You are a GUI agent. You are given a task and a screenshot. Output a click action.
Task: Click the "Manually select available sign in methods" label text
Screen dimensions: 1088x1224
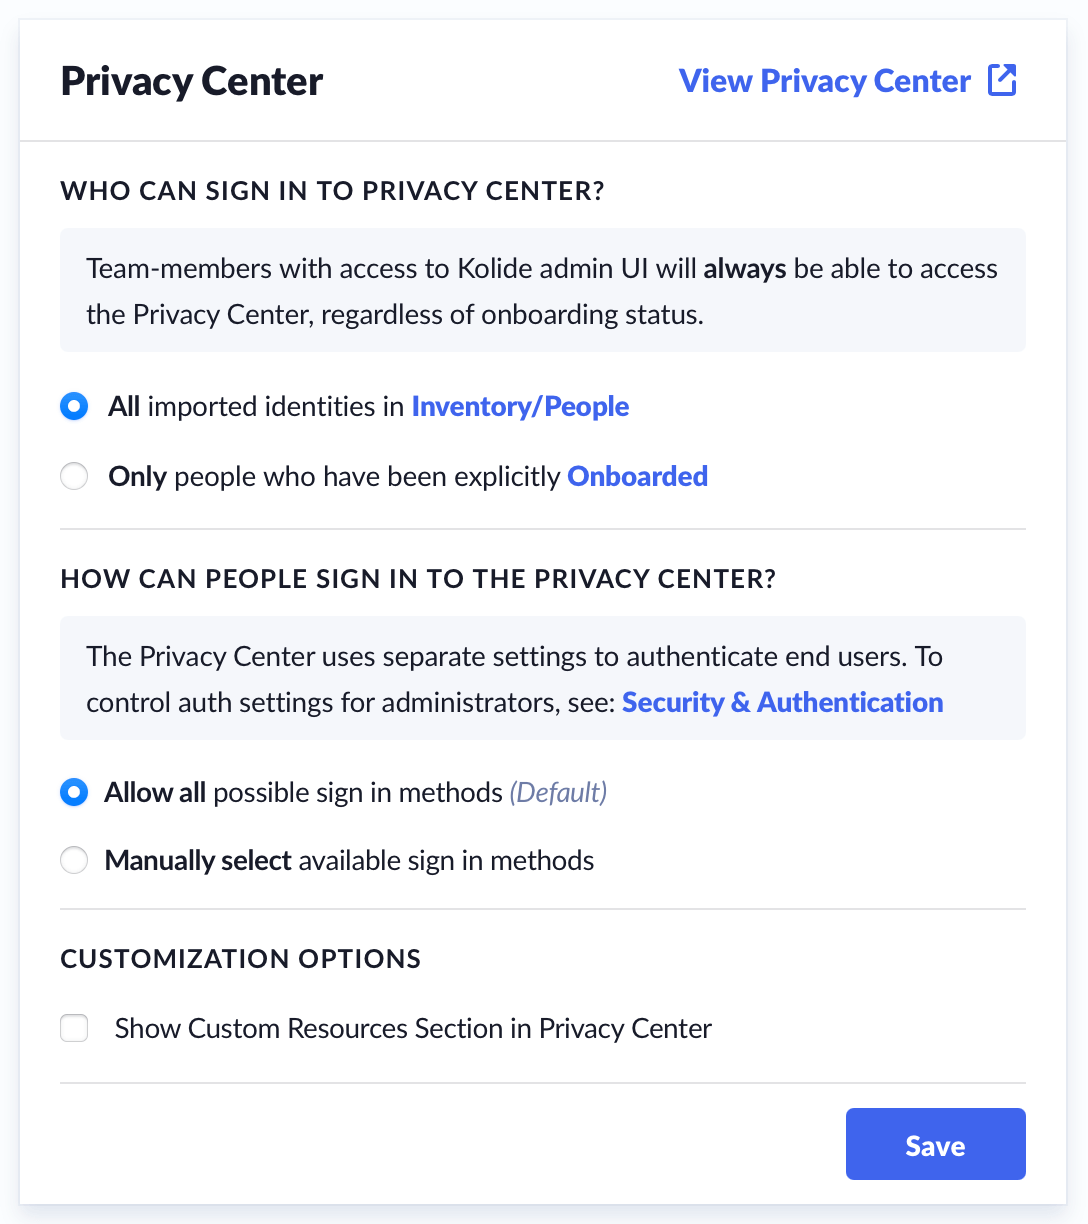coord(349,861)
